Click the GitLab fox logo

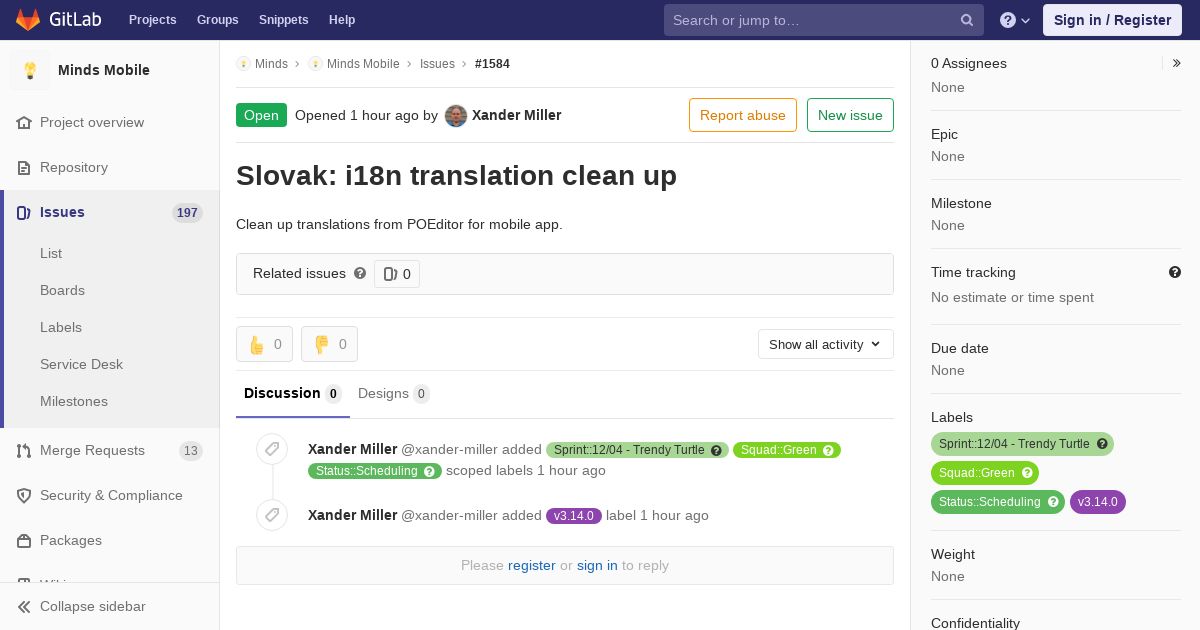(x=28, y=19)
